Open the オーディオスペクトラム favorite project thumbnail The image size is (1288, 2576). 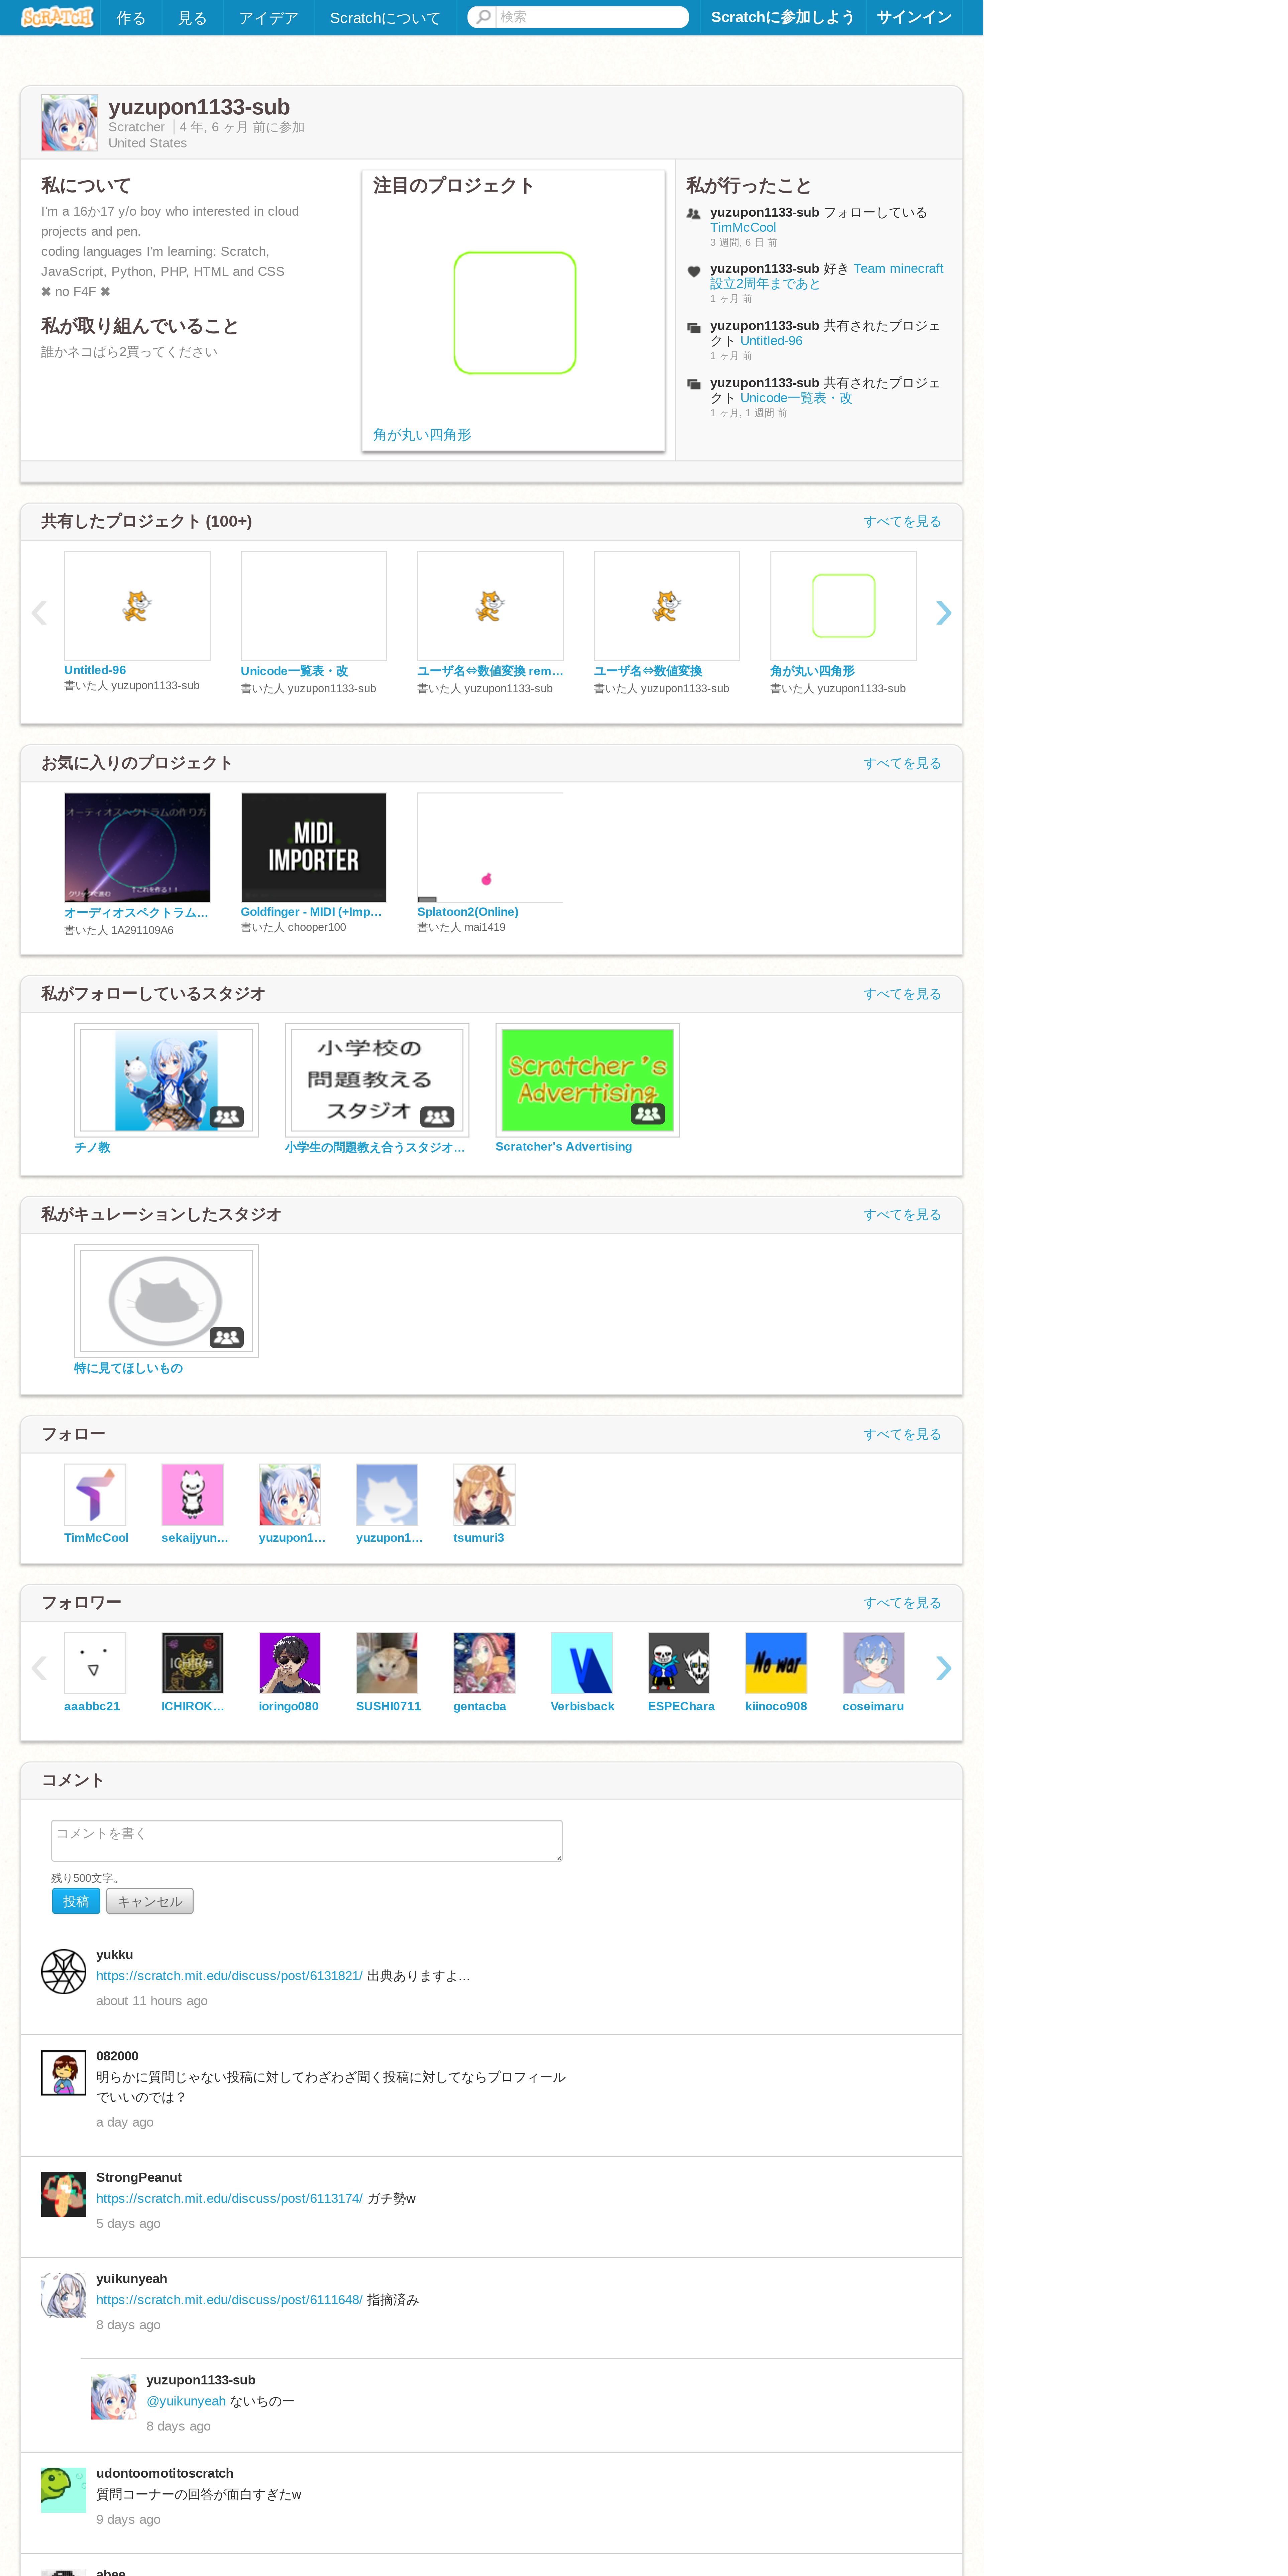point(137,848)
